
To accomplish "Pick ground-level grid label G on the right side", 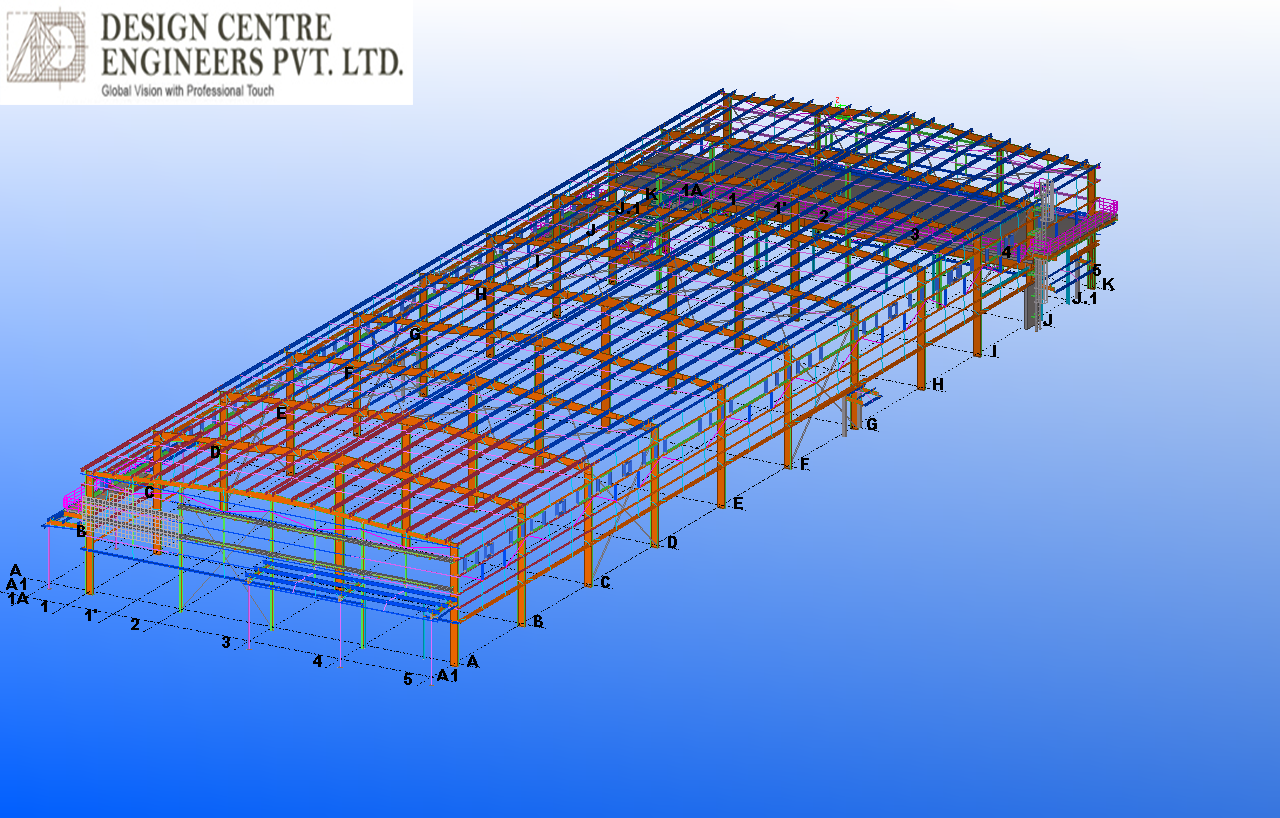I will (872, 424).
